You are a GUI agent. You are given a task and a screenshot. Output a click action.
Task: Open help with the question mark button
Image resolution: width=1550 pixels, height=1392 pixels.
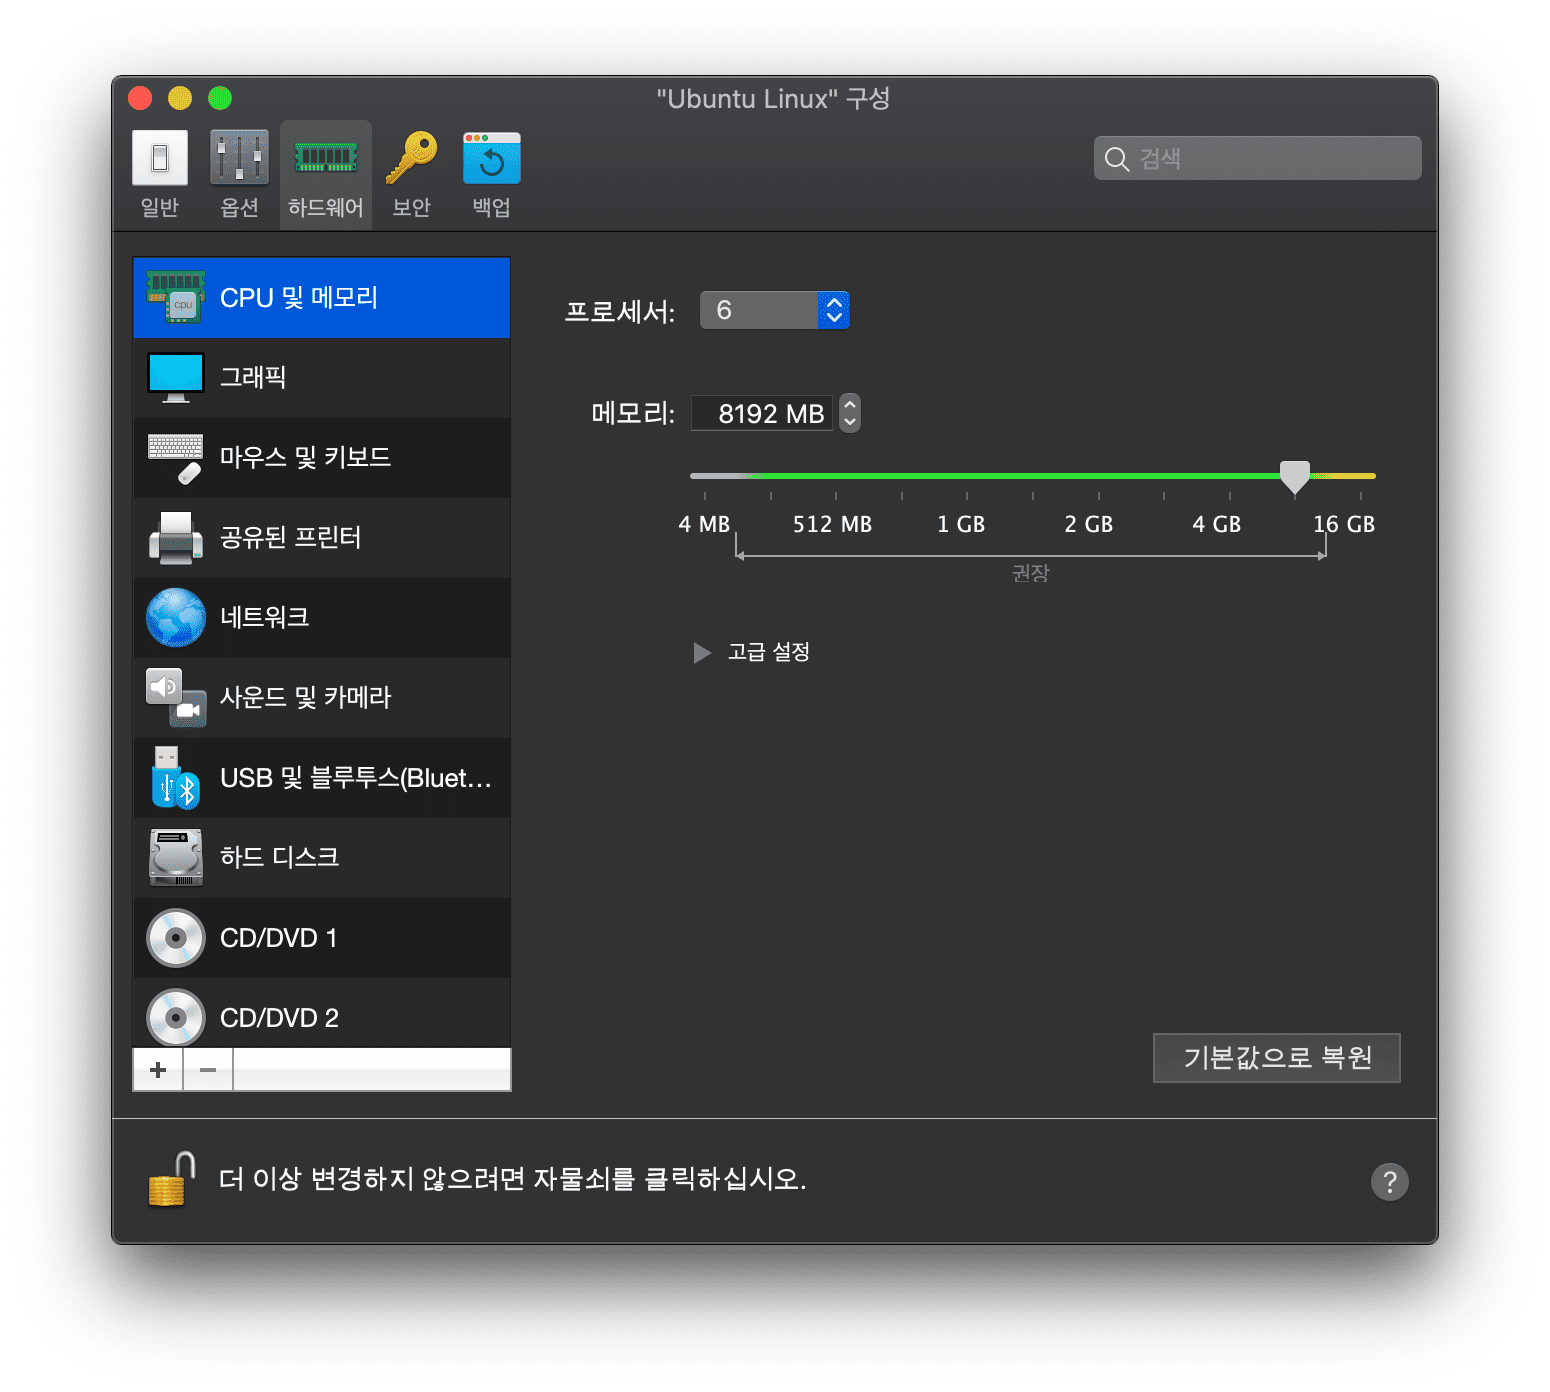pos(1389,1182)
